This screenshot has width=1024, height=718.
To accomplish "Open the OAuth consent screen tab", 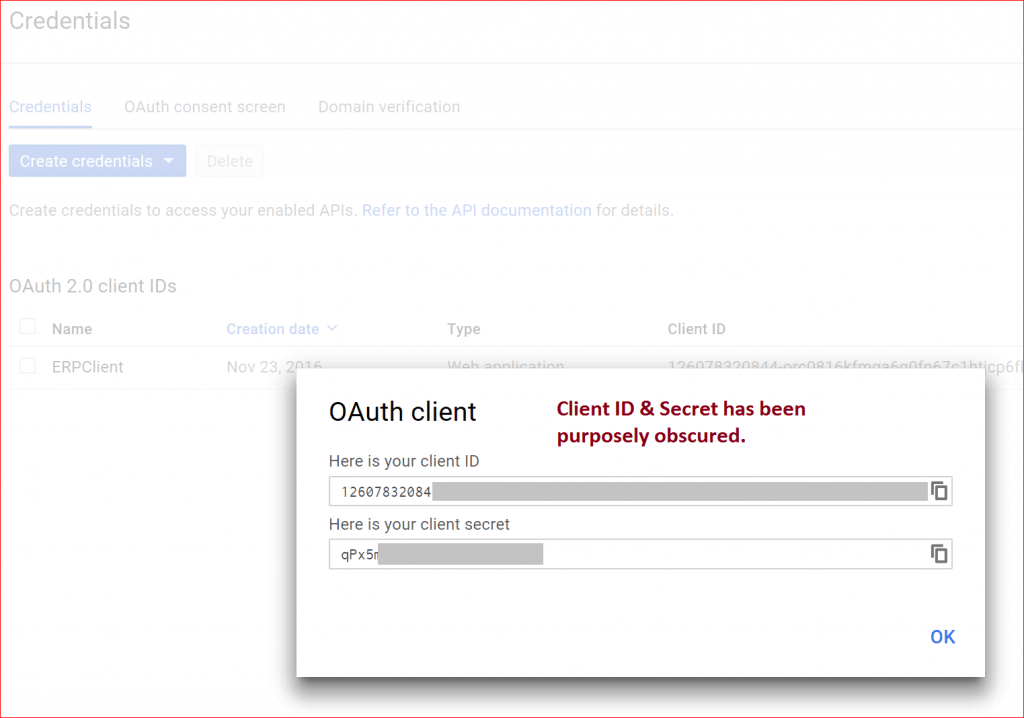I will [204, 107].
